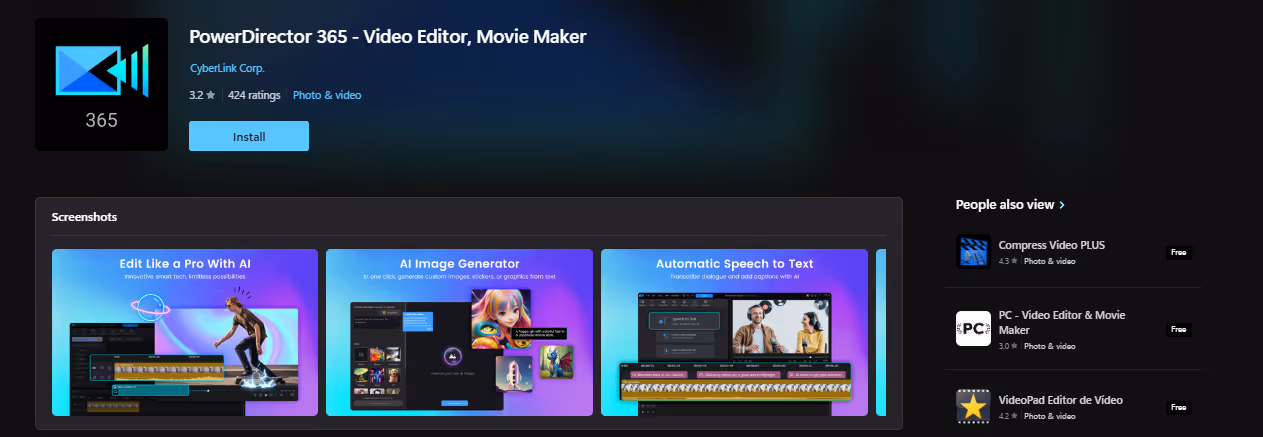Click Free badge for PC - Video Editor
The width and height of the screenshot is (1263, 437).
1180,329
